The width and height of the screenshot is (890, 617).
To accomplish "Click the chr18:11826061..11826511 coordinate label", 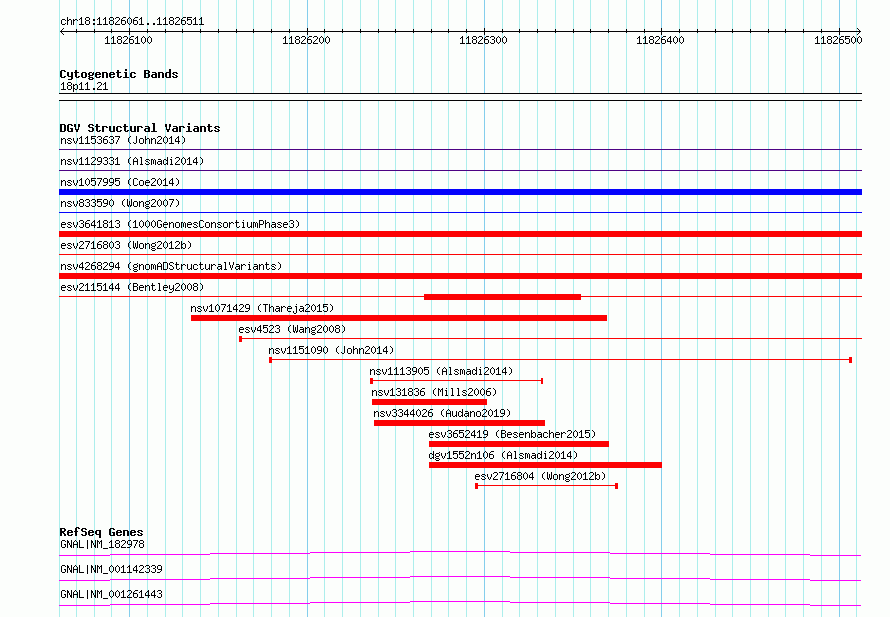I will tap(132, 22).
